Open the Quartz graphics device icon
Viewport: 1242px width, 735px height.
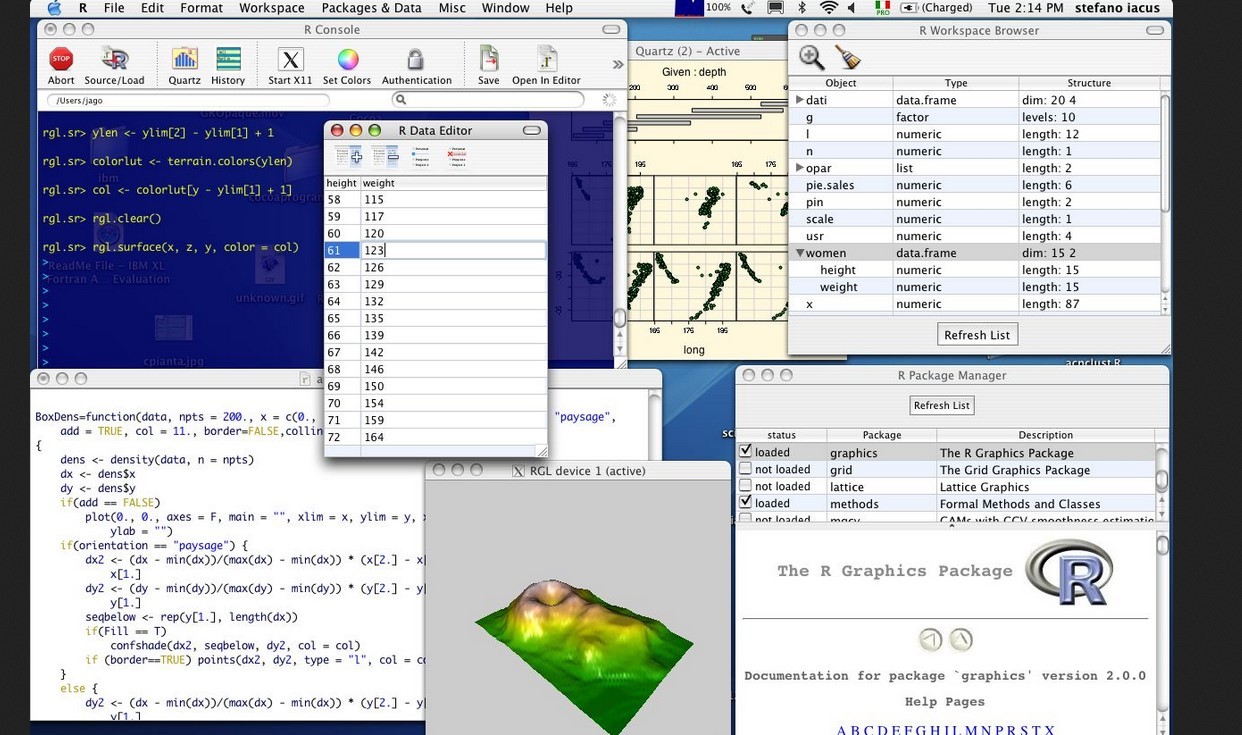click(184, 60)
